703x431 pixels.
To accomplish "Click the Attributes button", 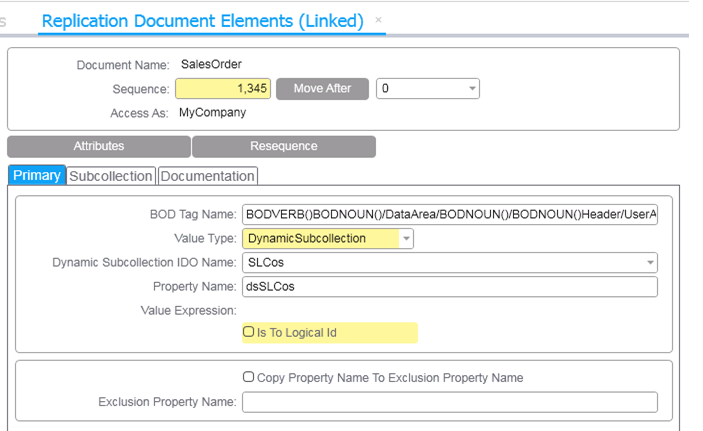I will 99,146.
